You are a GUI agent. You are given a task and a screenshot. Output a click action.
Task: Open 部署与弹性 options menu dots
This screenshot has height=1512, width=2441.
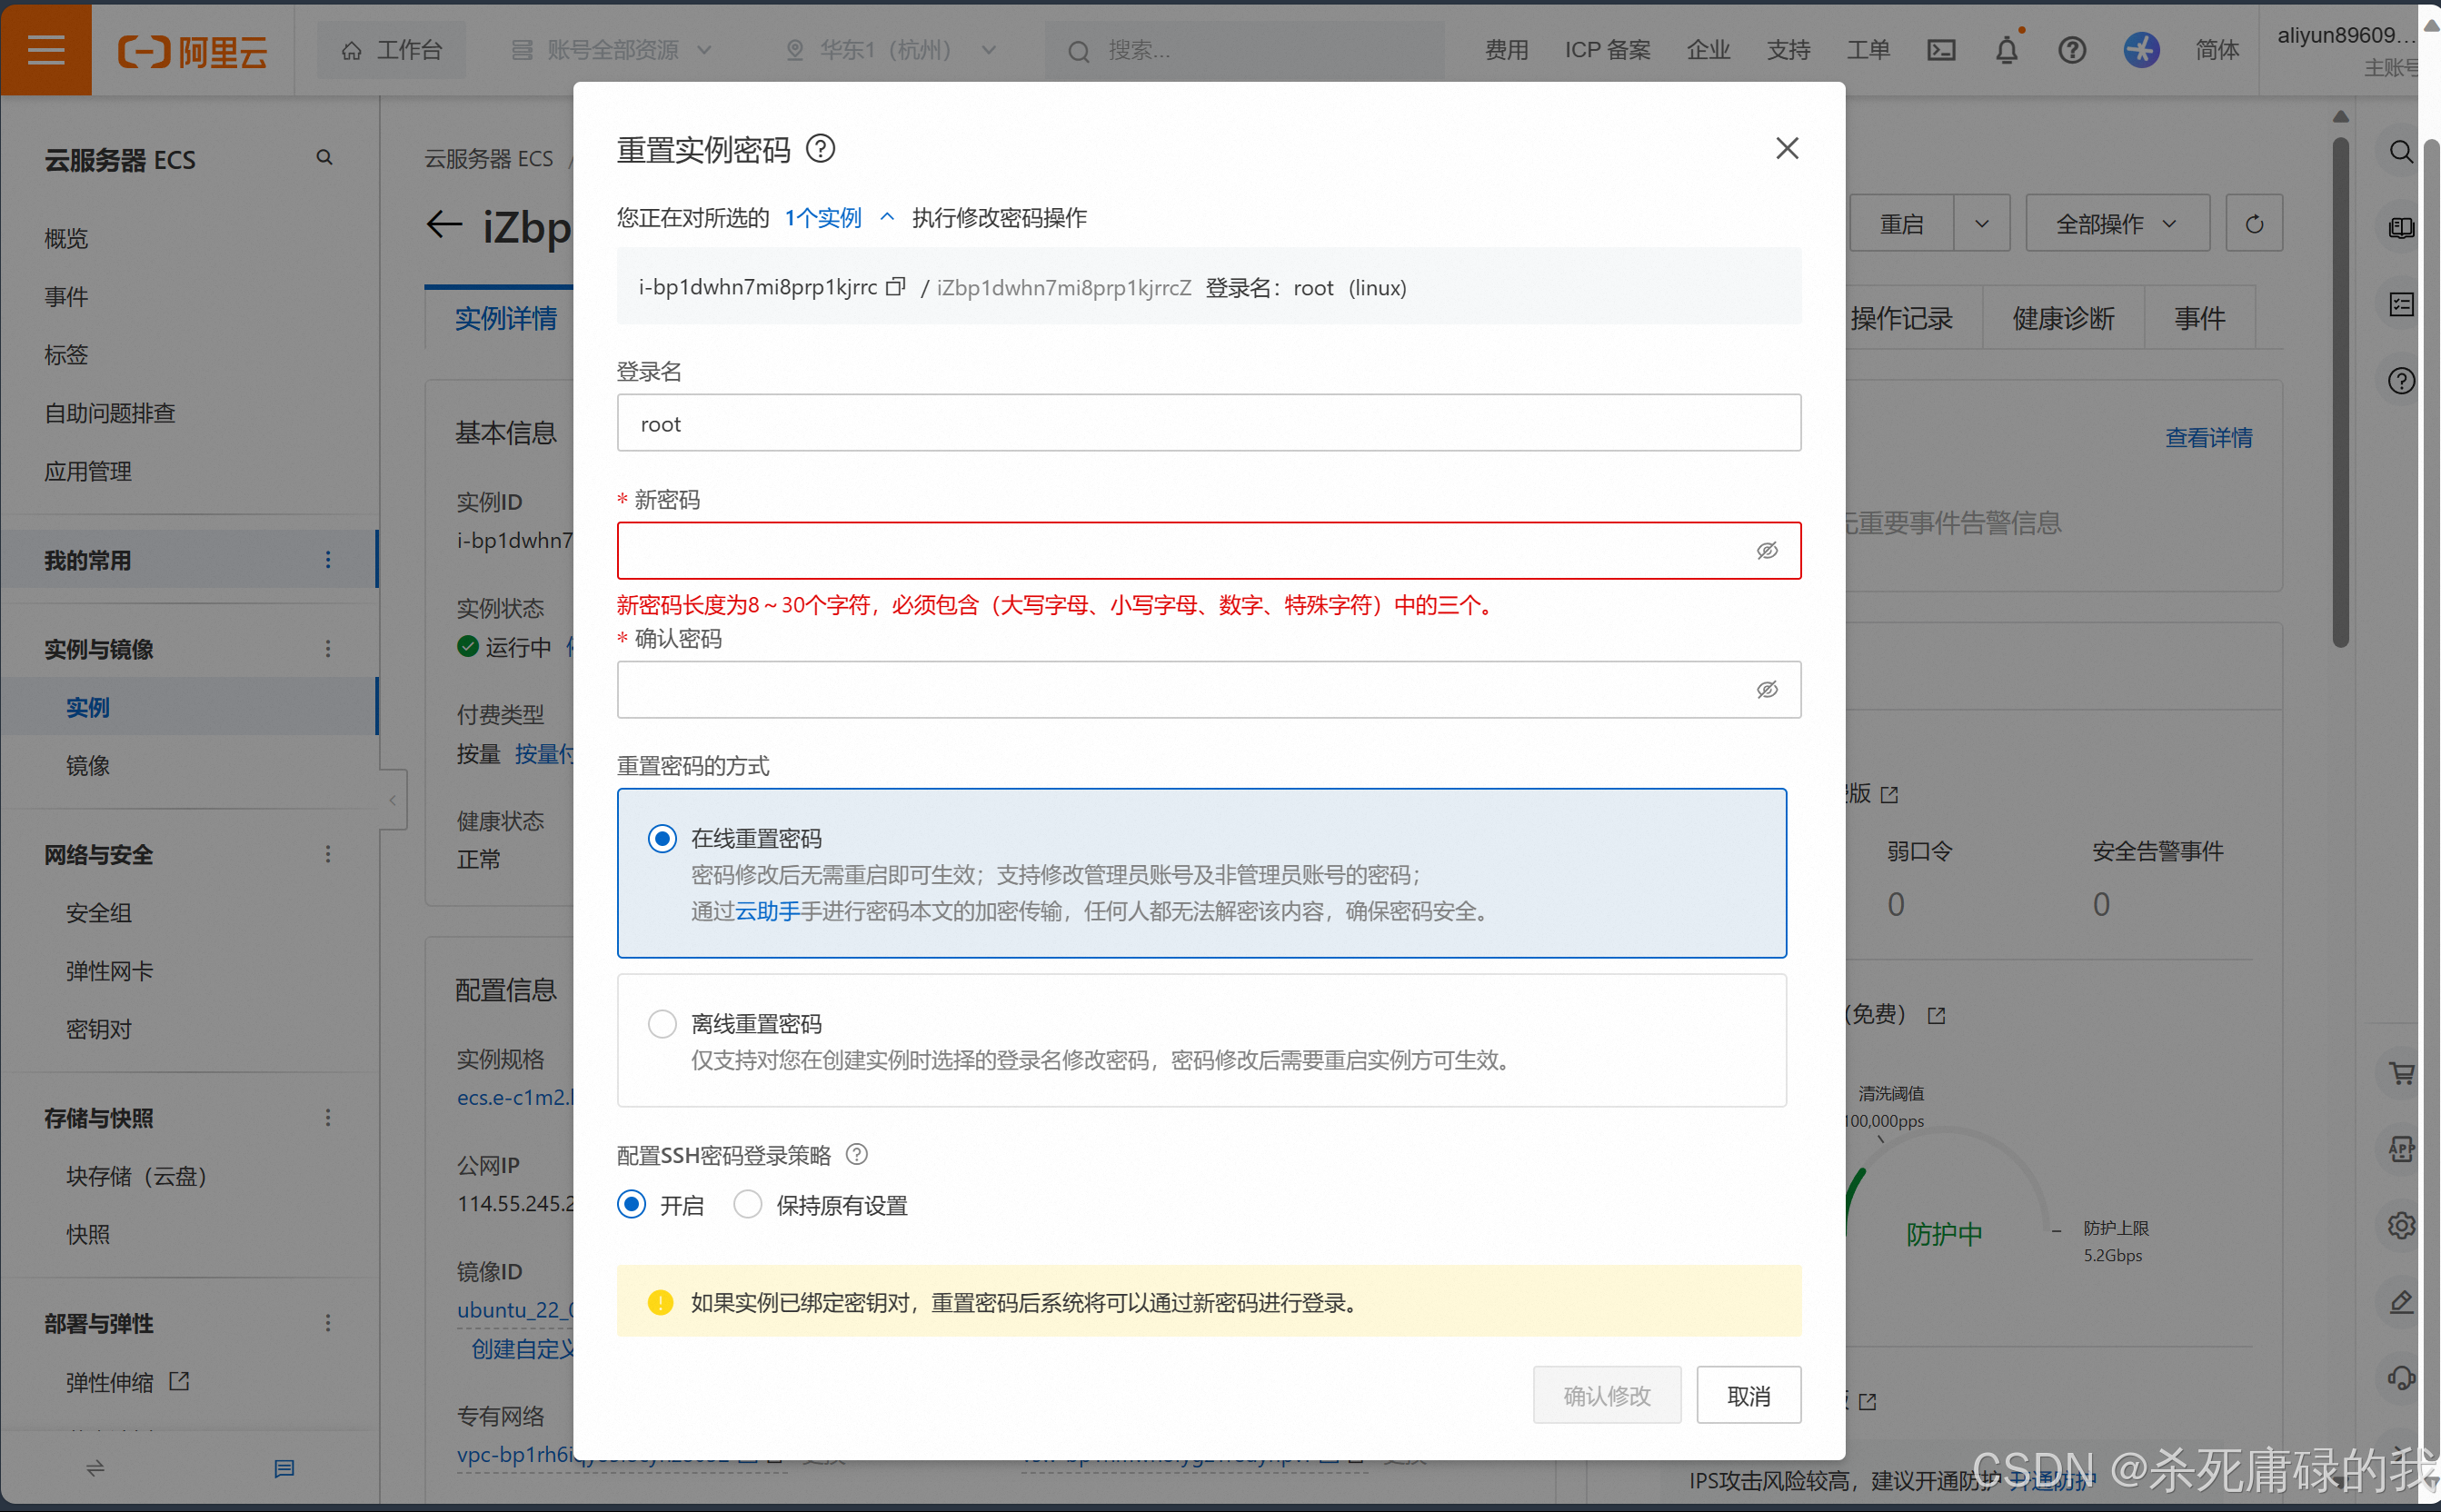[x=328, y=1323]
